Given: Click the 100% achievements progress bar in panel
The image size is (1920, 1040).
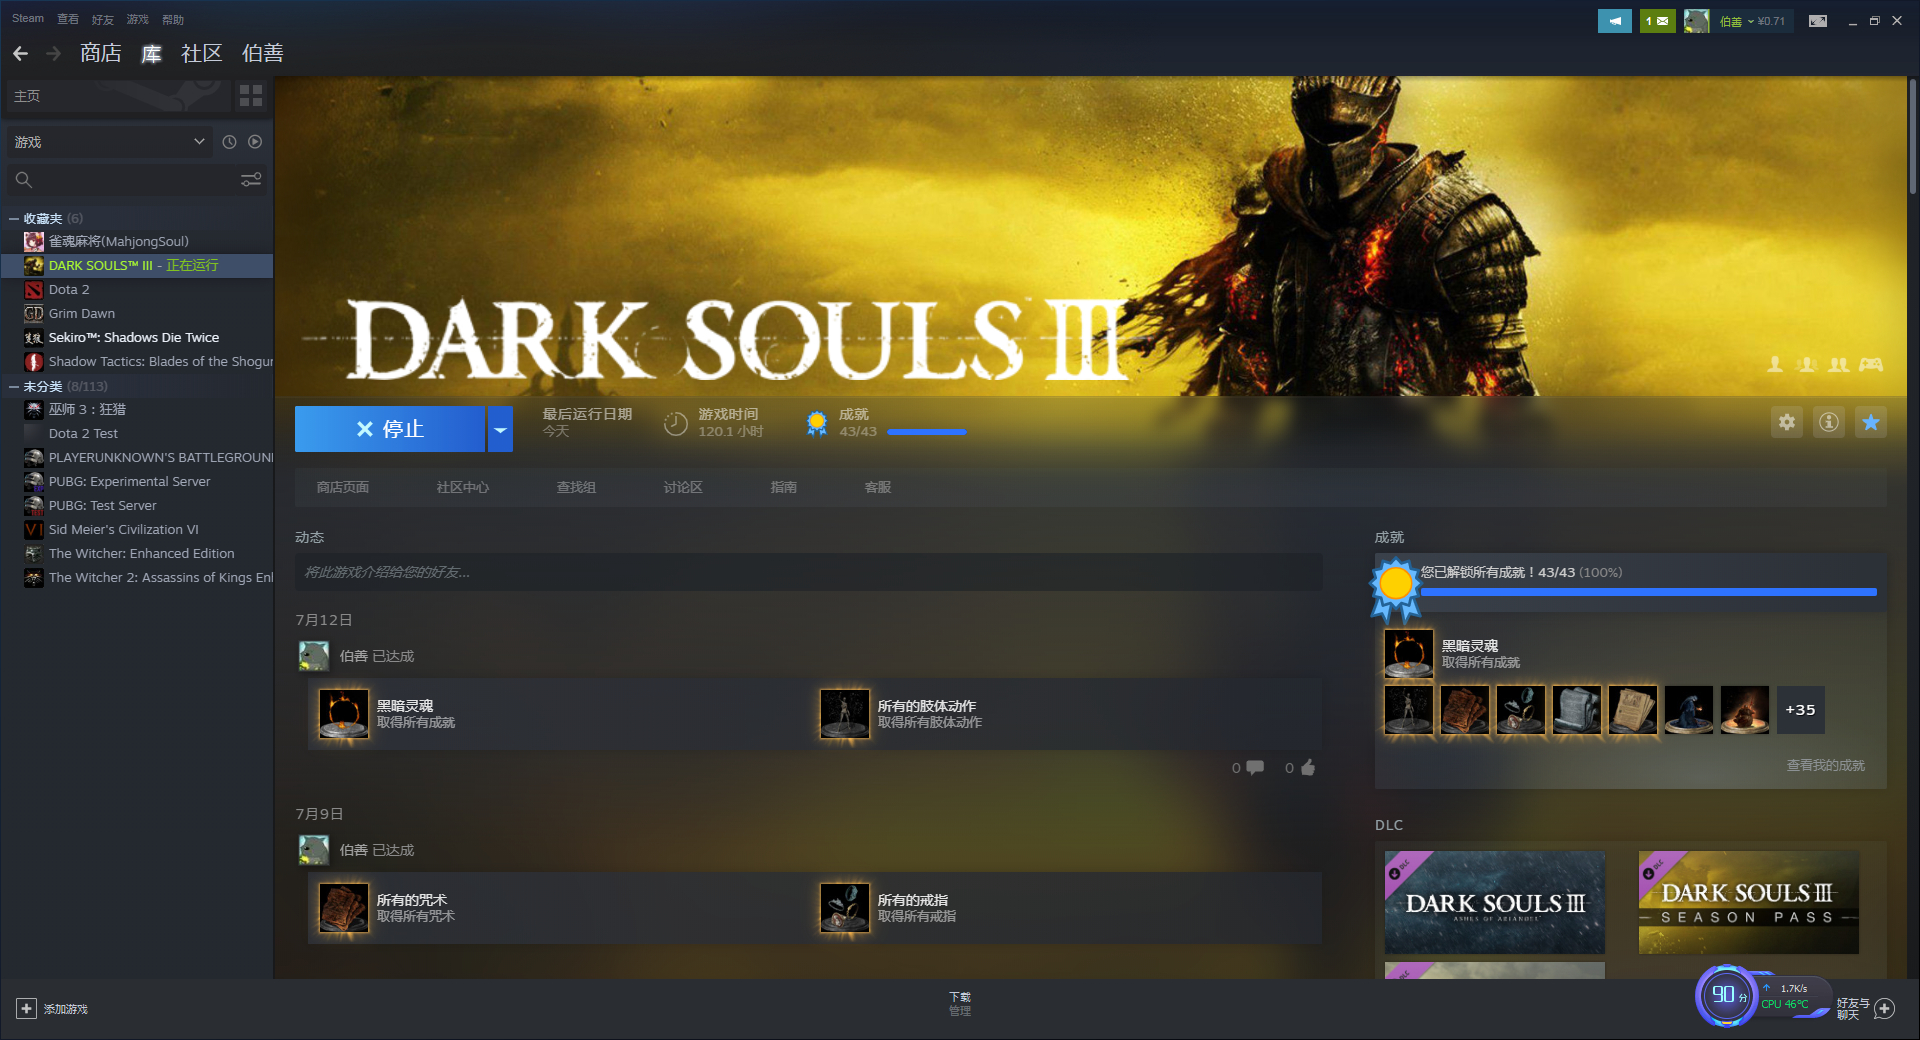Looking at the screenshot, I should pyautogui.click(x=1649, y=592).
